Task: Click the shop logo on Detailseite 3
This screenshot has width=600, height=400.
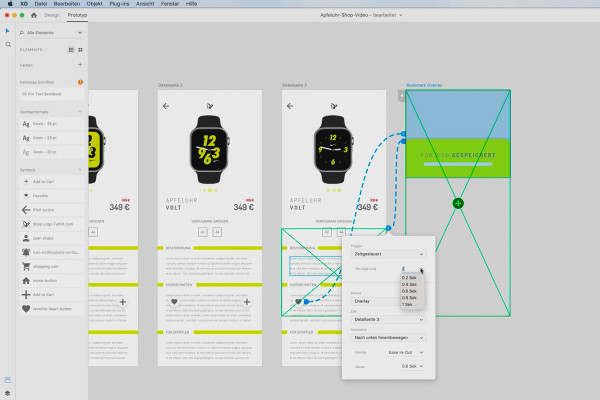Action: pos(334,106)
